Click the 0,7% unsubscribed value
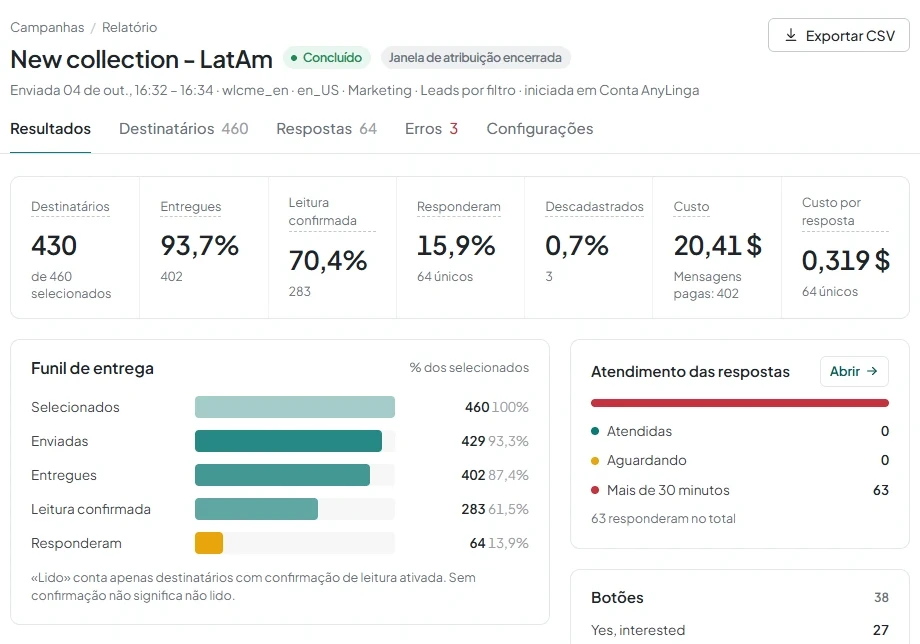This screenshot has height=644, width=920. click(577, 246)
